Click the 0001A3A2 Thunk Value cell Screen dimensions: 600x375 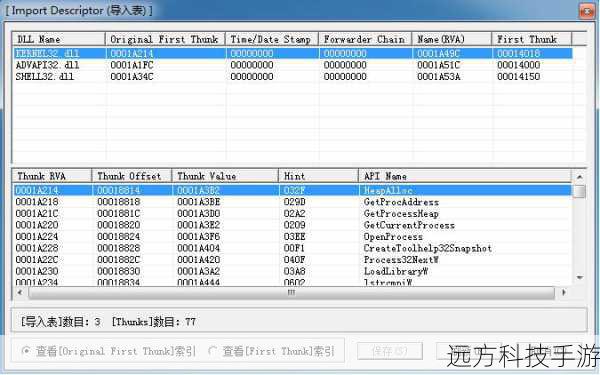point(198,271)
